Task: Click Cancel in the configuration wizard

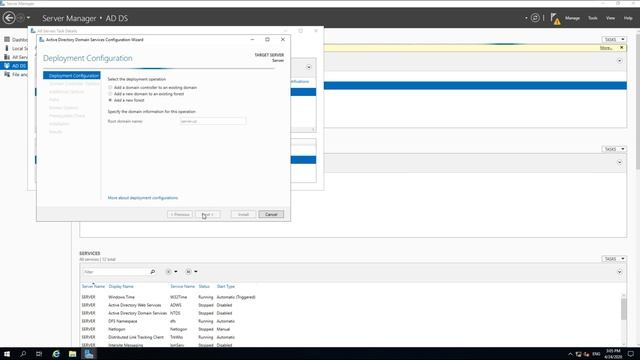Action: pyautogui.click(x=271, y=214)
